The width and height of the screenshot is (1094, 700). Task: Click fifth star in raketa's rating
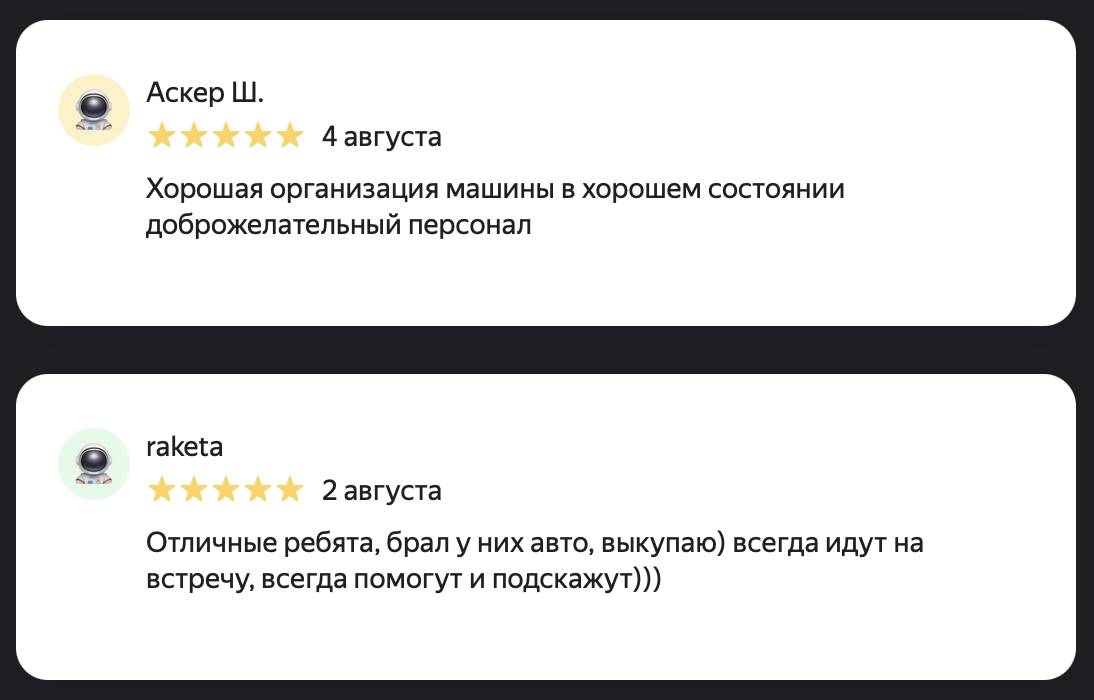[x=289, y=490]
